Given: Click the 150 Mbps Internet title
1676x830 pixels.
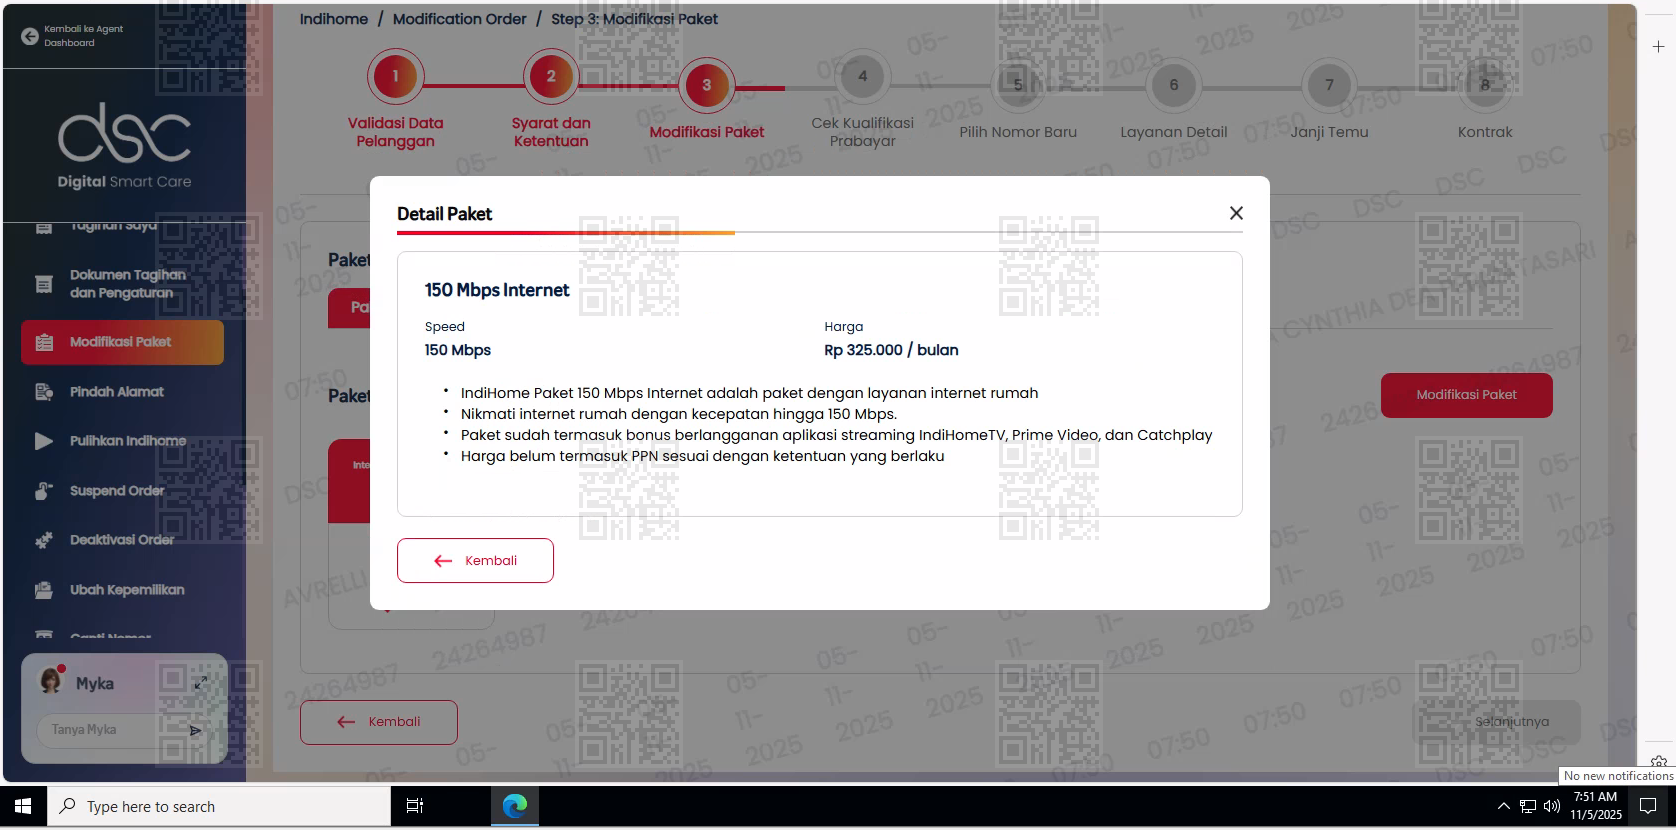Looking at the screenshot, I should (x=497, y=290).
